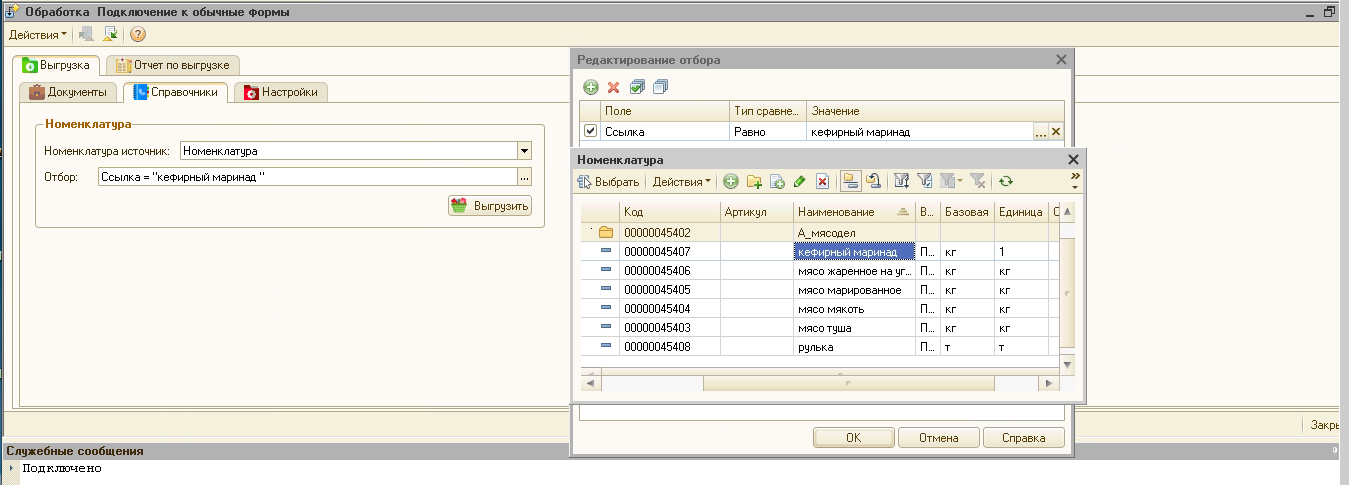Select row кефирный маринад in Номенклатура
Image resolution: width=1349 pixels, height=485 pixels.
[820, 252]
